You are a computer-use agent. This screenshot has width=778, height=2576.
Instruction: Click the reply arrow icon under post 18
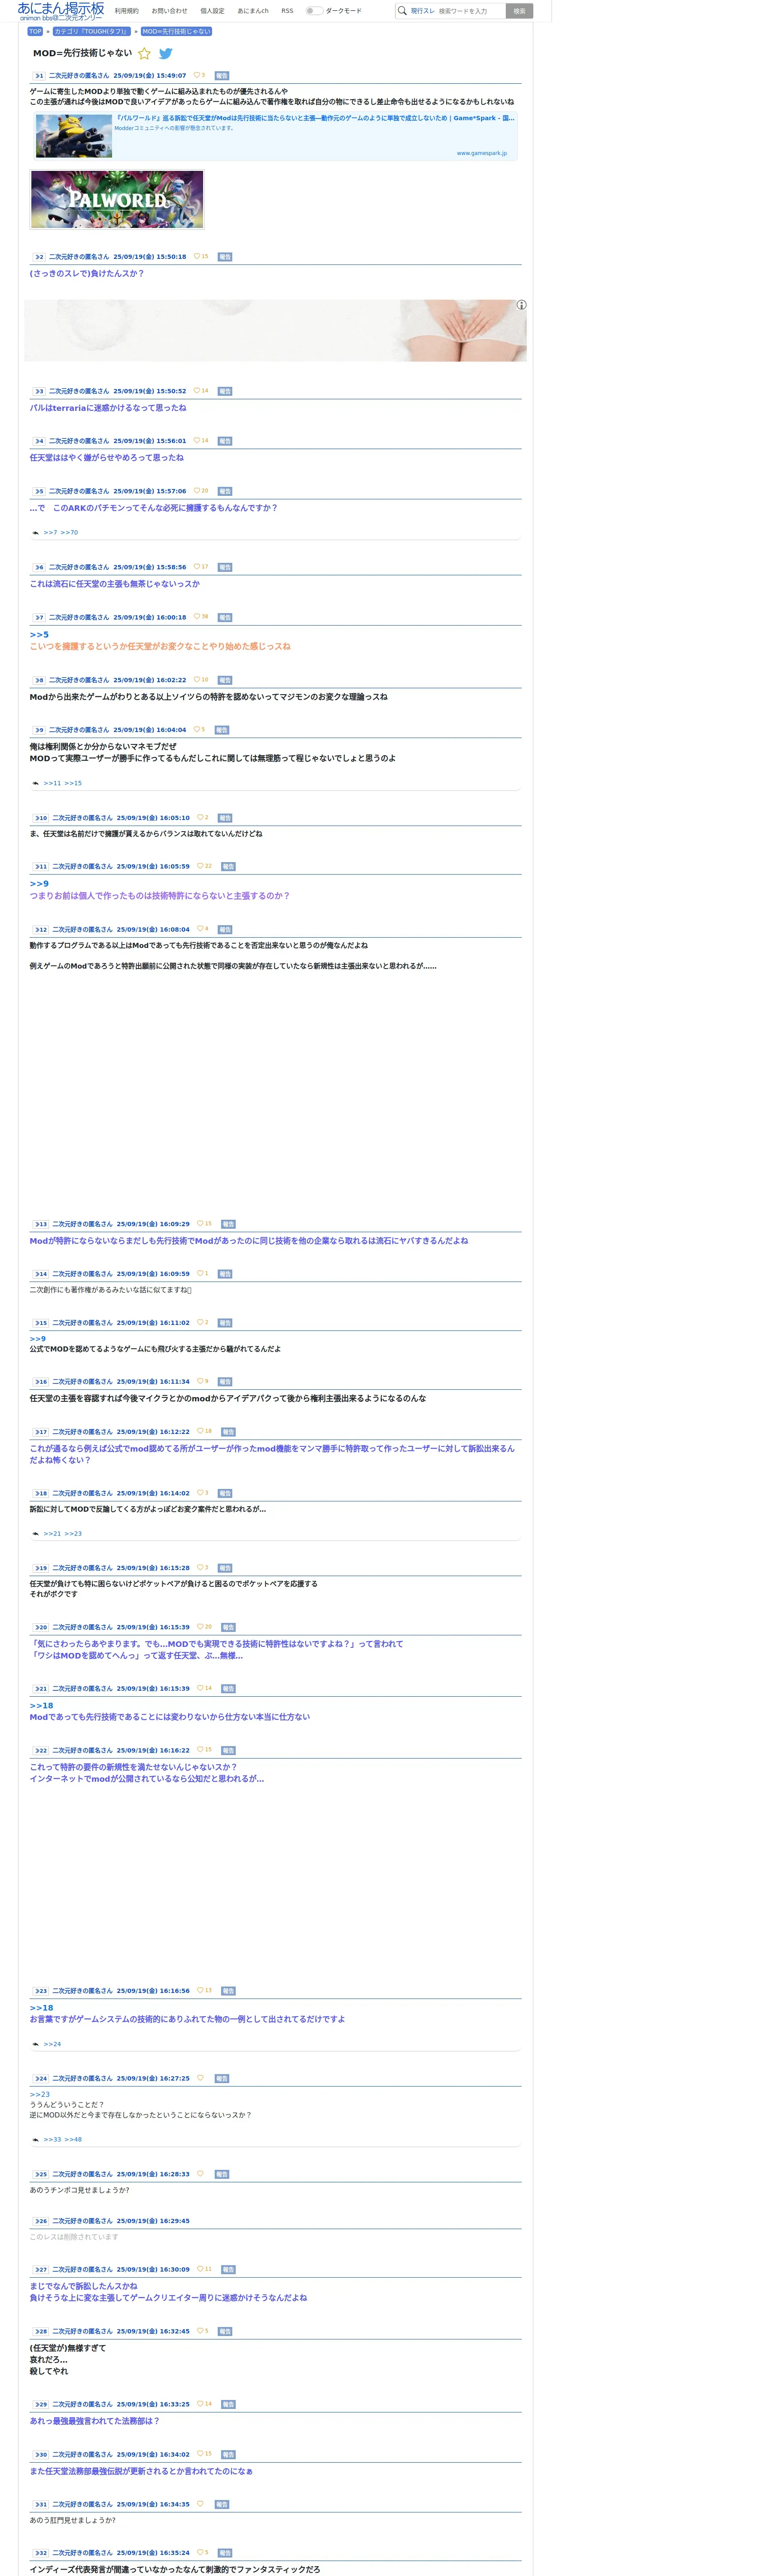tap(35, 1534)
